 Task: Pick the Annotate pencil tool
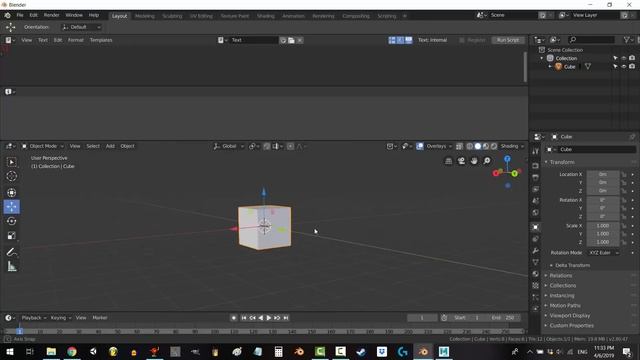(x=11, y=252)
